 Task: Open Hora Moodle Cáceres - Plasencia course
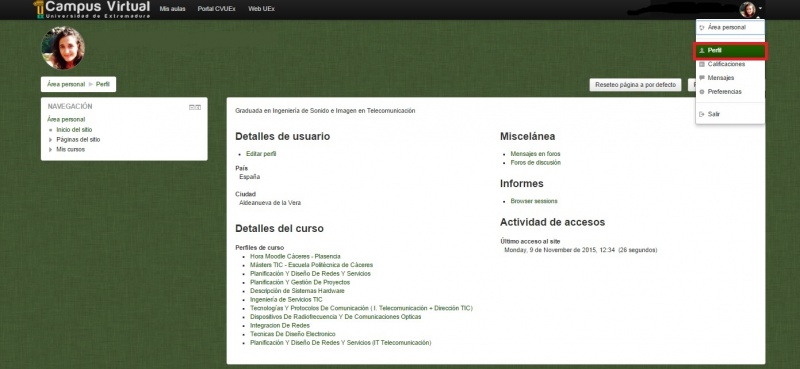pos(295,256)
